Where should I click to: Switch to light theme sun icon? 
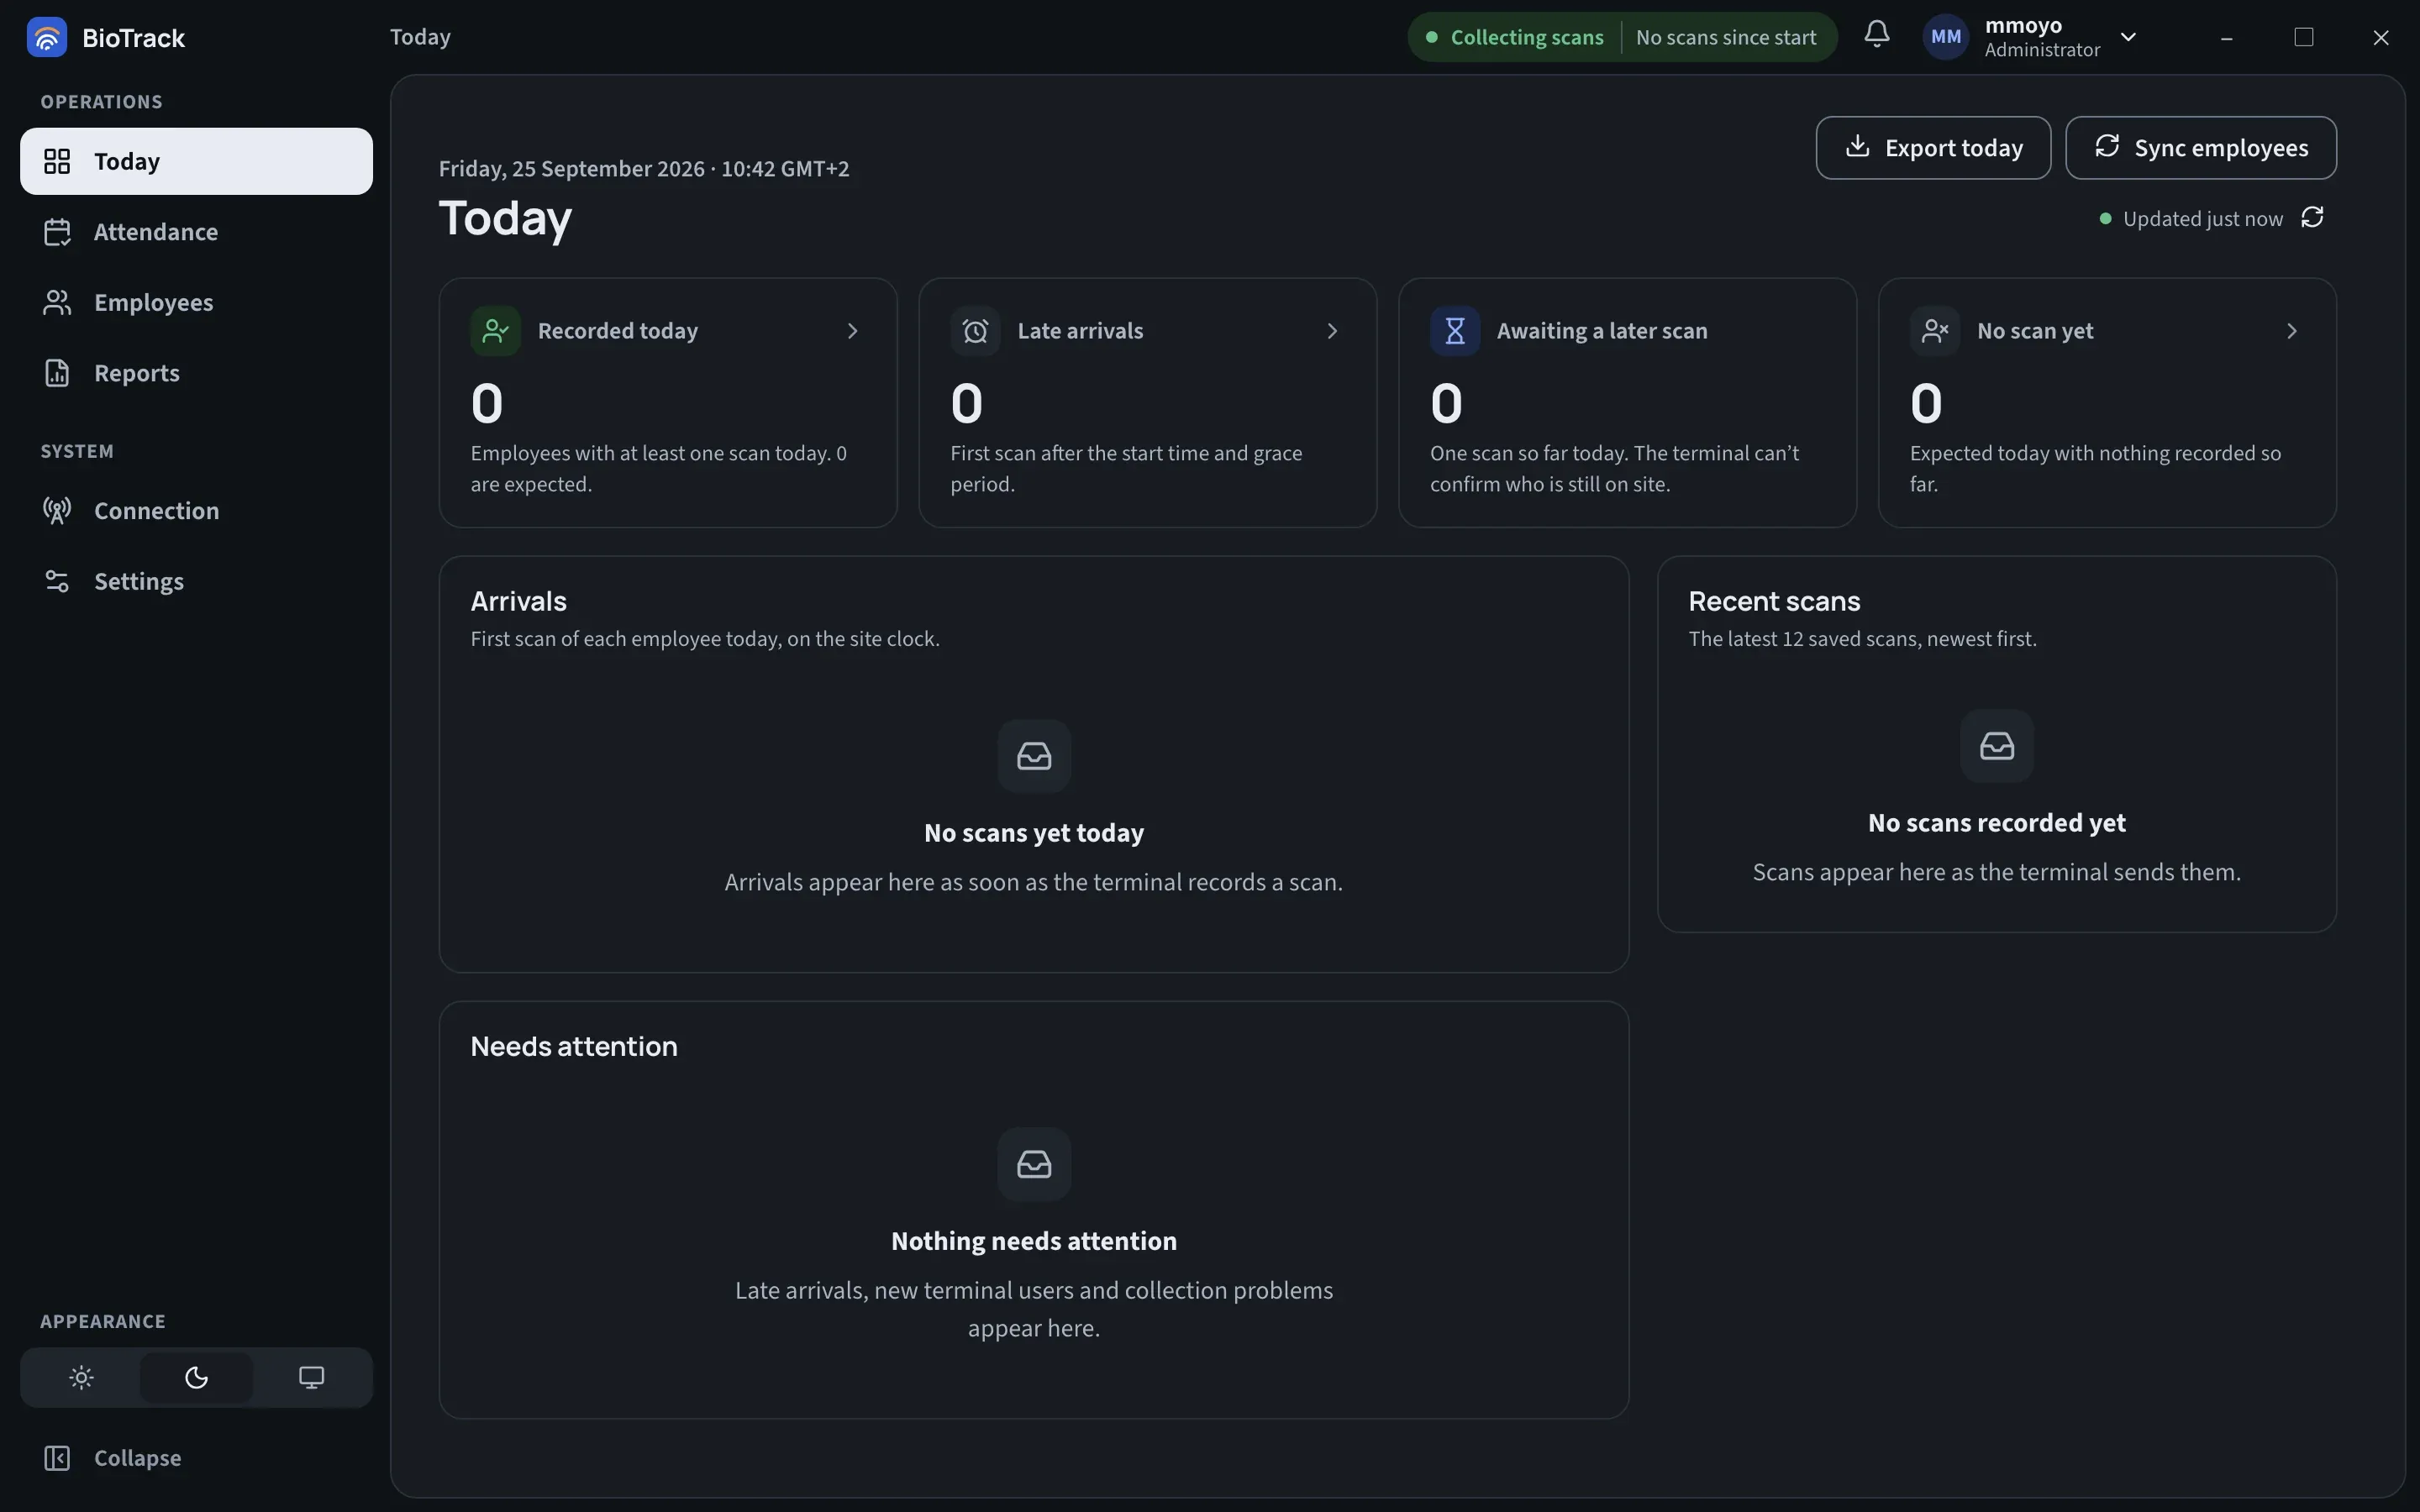82,1377
